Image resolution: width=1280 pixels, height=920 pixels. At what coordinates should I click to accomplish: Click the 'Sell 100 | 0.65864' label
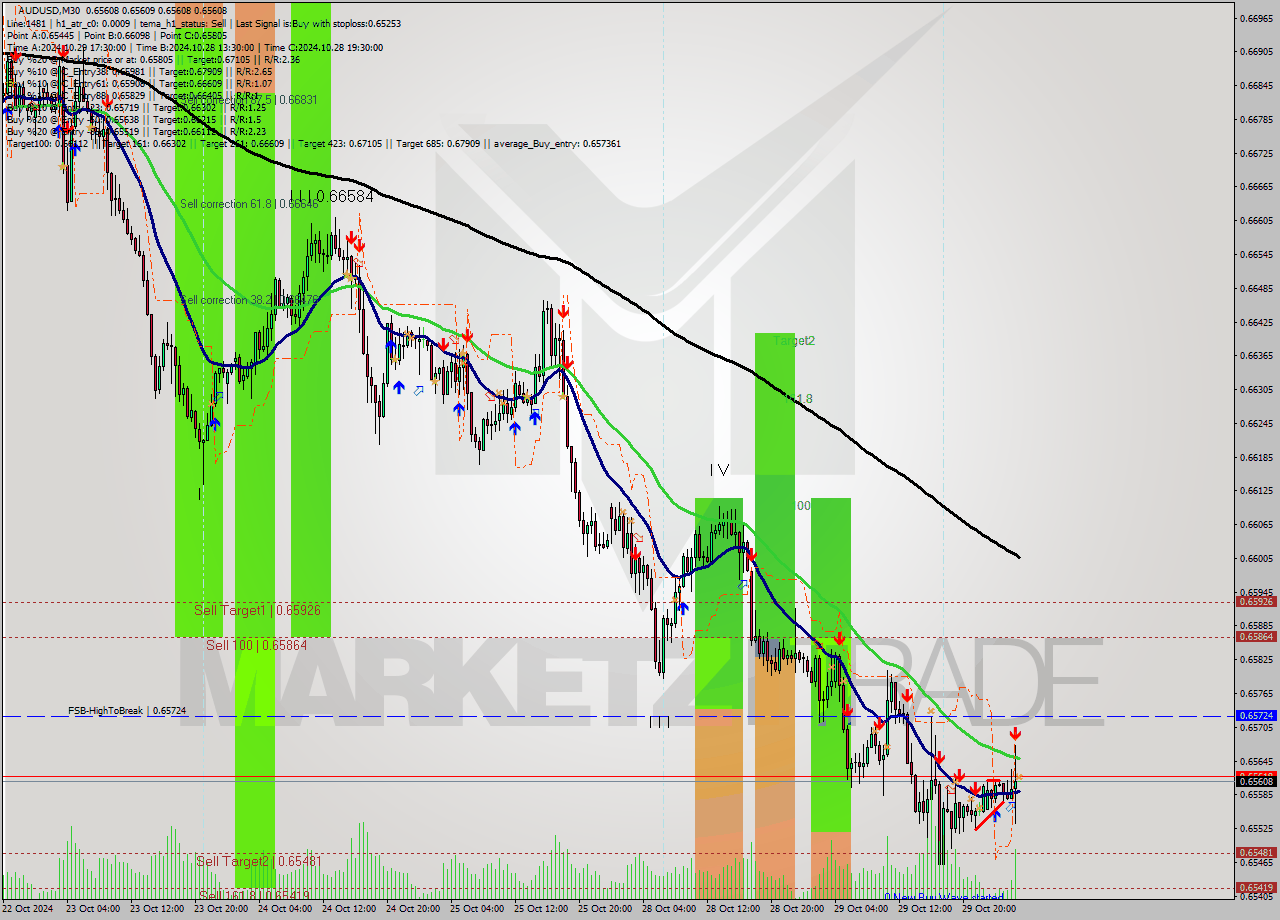[x=256, y=645]
